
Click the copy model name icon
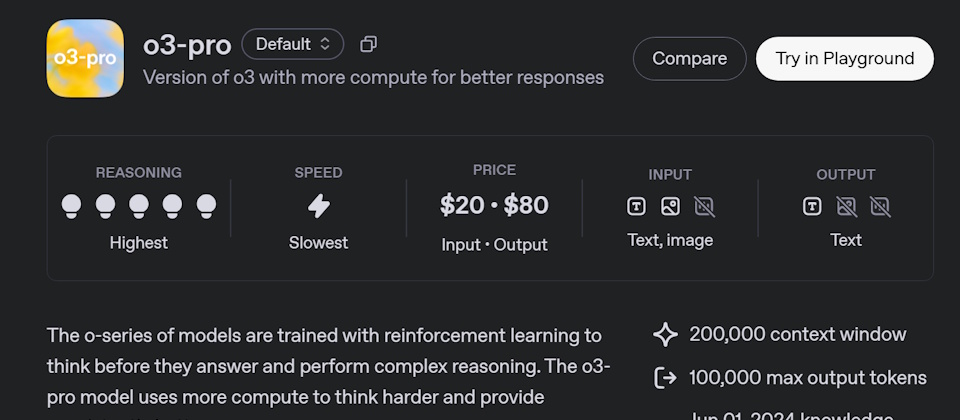click(369, 44)
